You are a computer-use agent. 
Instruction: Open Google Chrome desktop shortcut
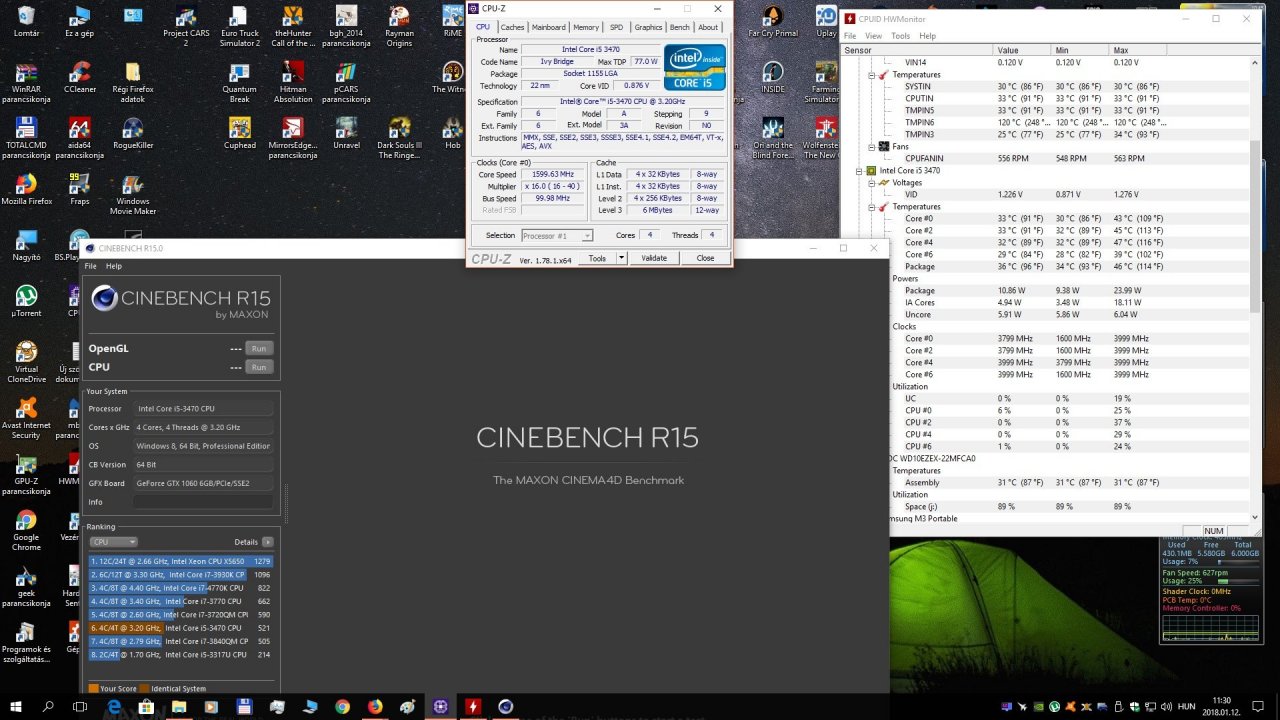(x=26, y=530)
